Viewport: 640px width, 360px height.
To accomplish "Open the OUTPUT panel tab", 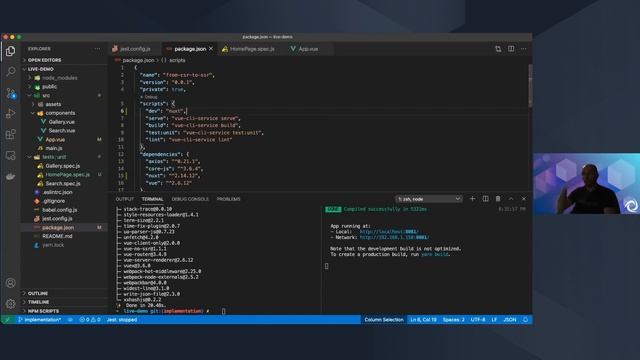I will pyautogui.click(x=124, y=199).
